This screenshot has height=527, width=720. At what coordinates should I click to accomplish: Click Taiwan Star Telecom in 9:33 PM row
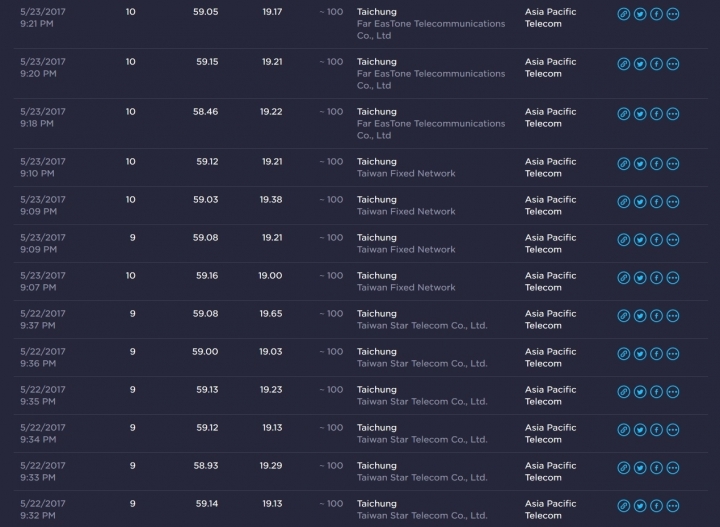pyautogui.click(x=422, y=477)
